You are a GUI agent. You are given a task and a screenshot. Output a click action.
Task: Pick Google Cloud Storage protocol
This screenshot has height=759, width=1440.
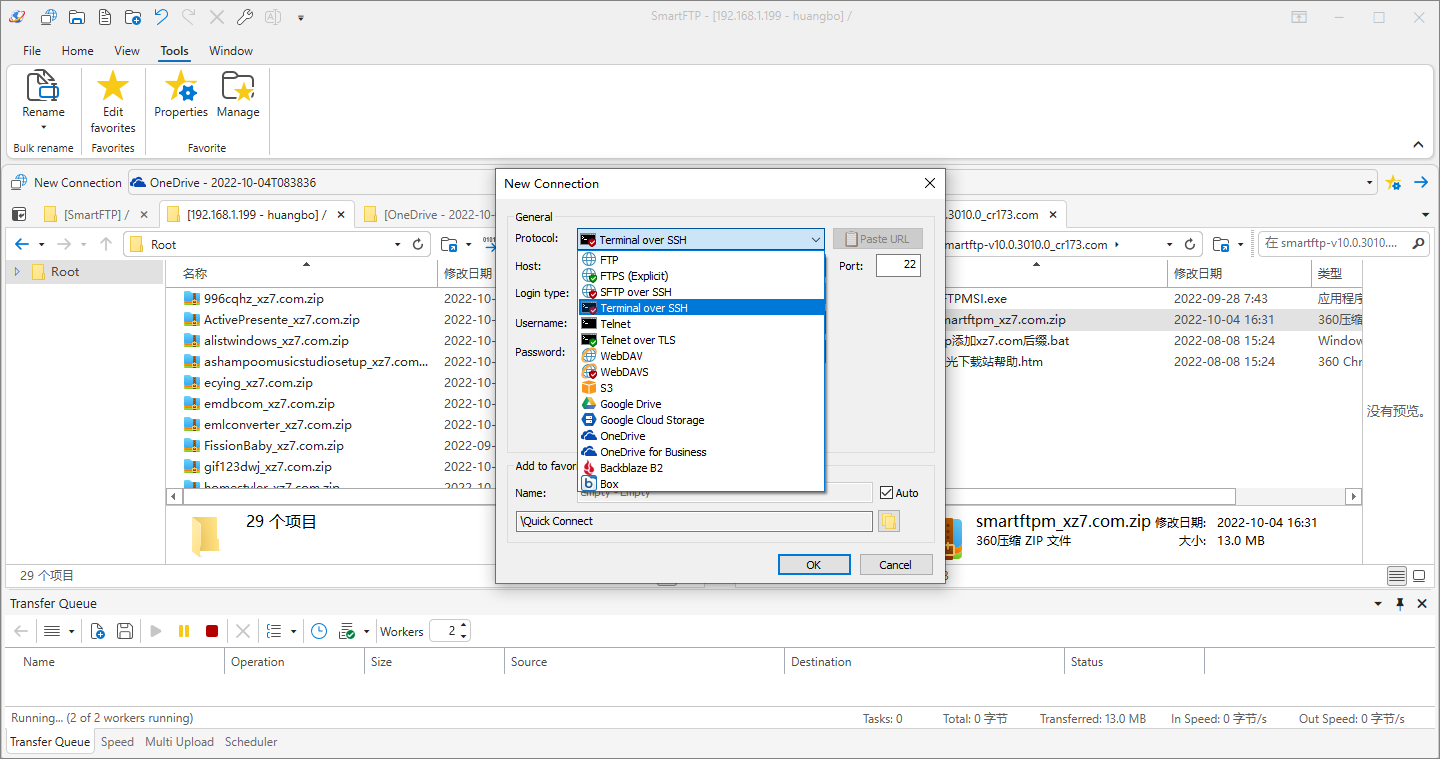(x=701, y=420)
